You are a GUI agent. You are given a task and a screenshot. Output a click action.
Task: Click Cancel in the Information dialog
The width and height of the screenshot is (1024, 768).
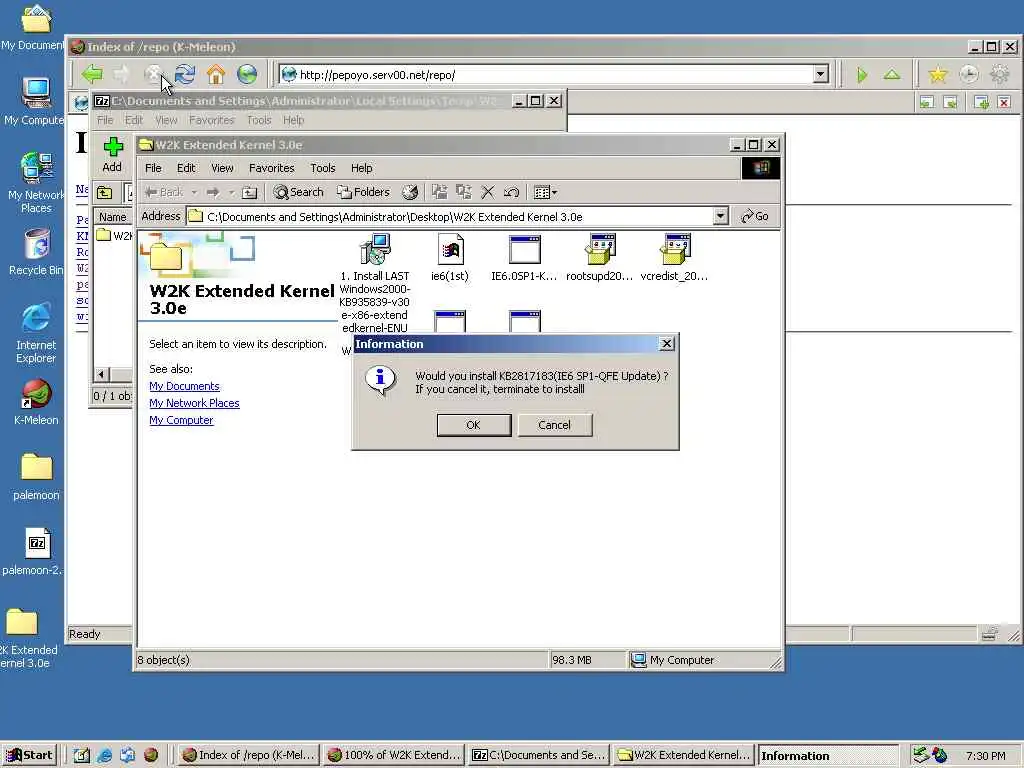coord(554,425)
